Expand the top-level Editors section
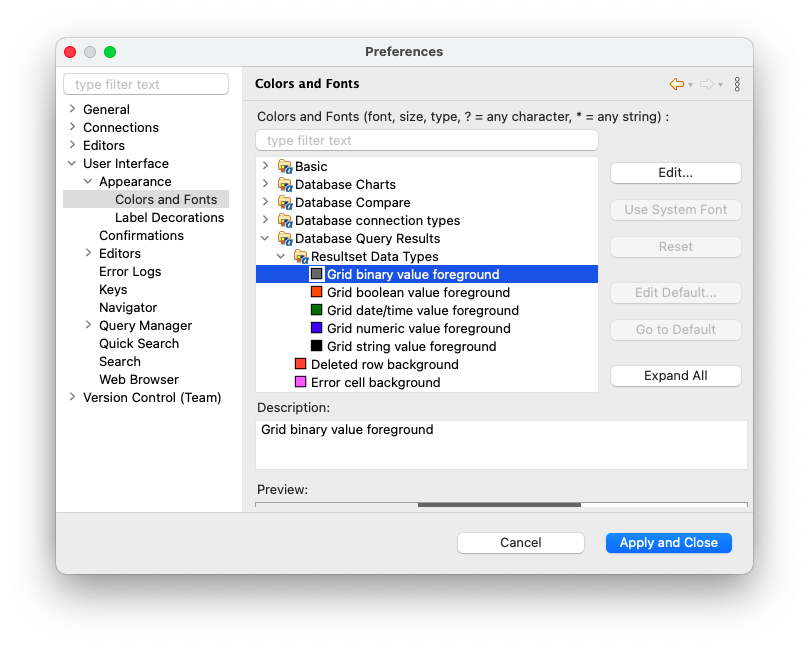 click(72, 145)
